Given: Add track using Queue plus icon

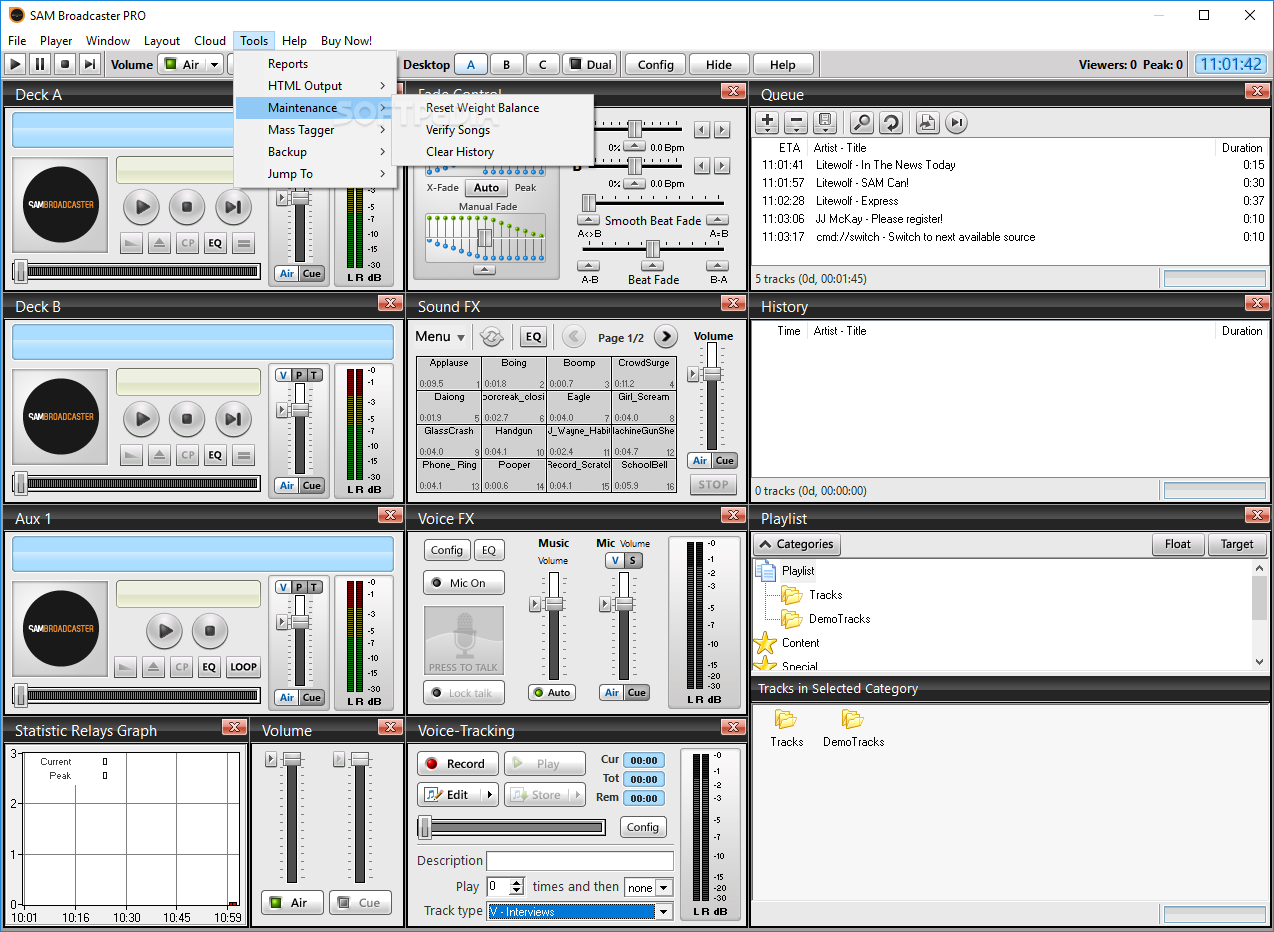Looking at the screenshot, I should (x=767, y=123).
